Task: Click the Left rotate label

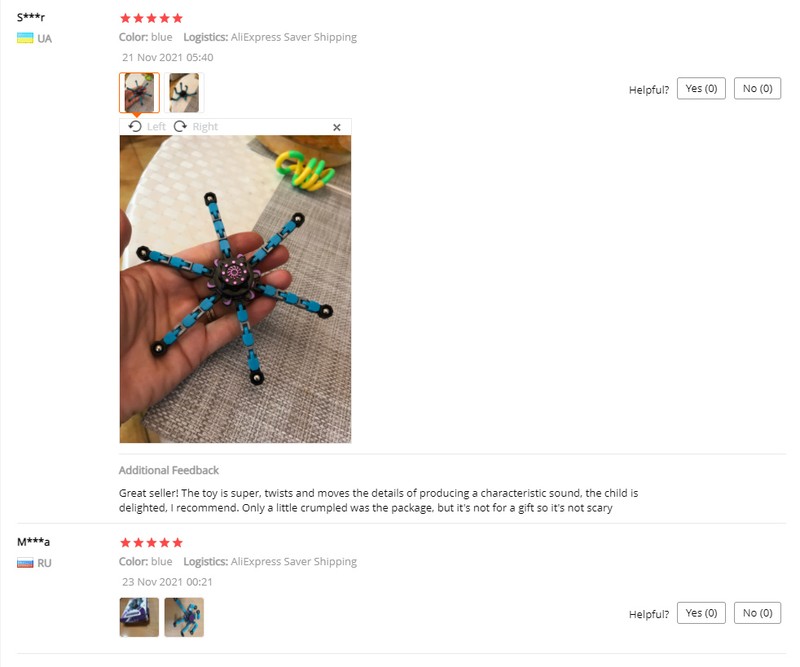Action: pos(156,127)
